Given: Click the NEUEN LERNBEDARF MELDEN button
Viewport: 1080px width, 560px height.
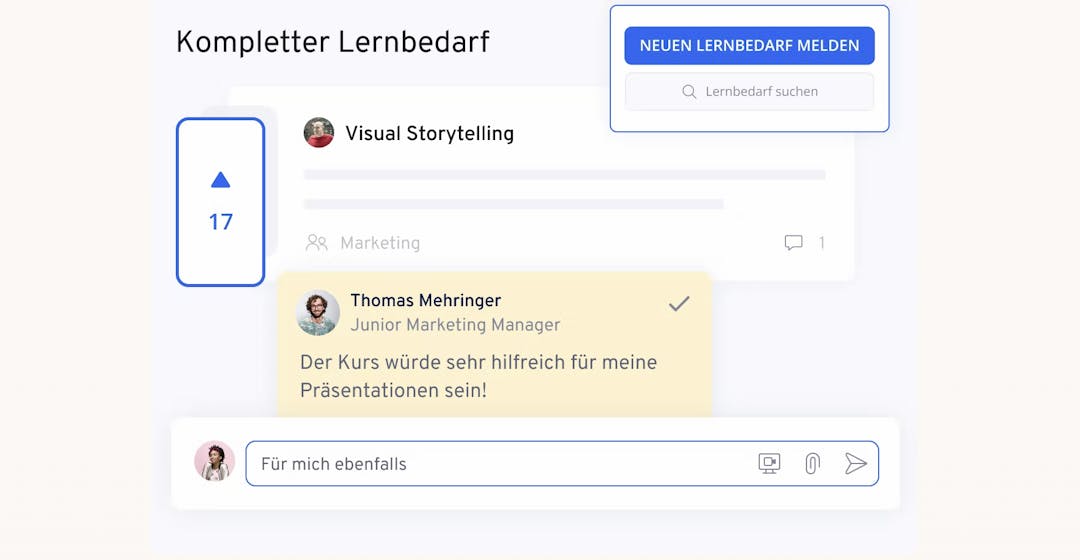Looking at the screenshot, I should [x=749, y=45].
